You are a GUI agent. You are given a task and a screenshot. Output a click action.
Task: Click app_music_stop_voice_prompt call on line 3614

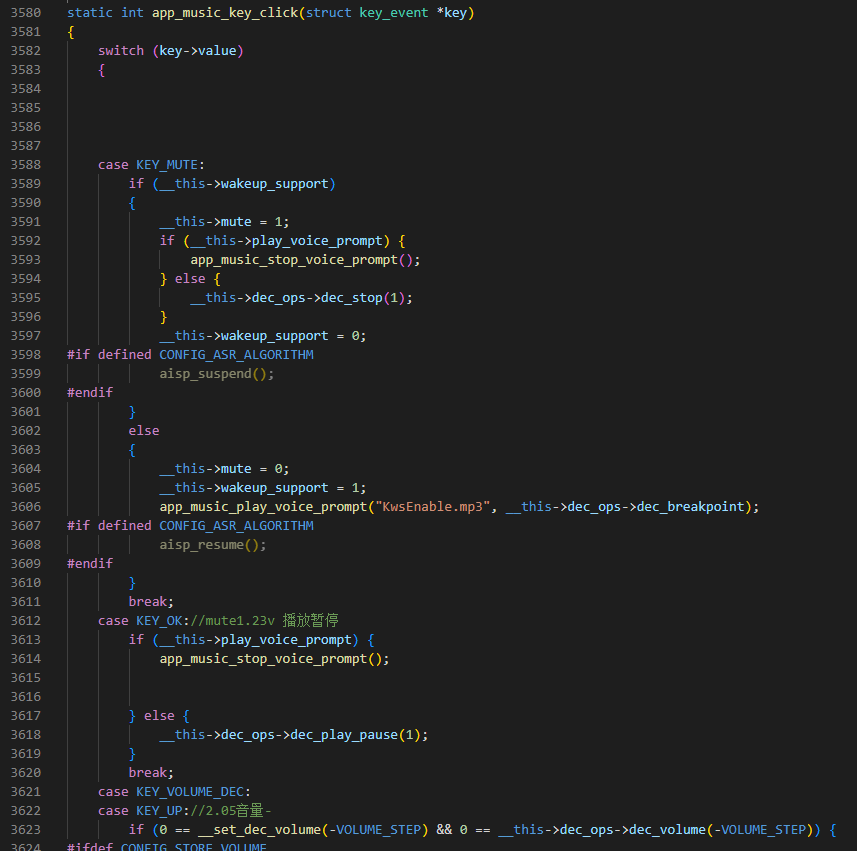click(274, 659)
